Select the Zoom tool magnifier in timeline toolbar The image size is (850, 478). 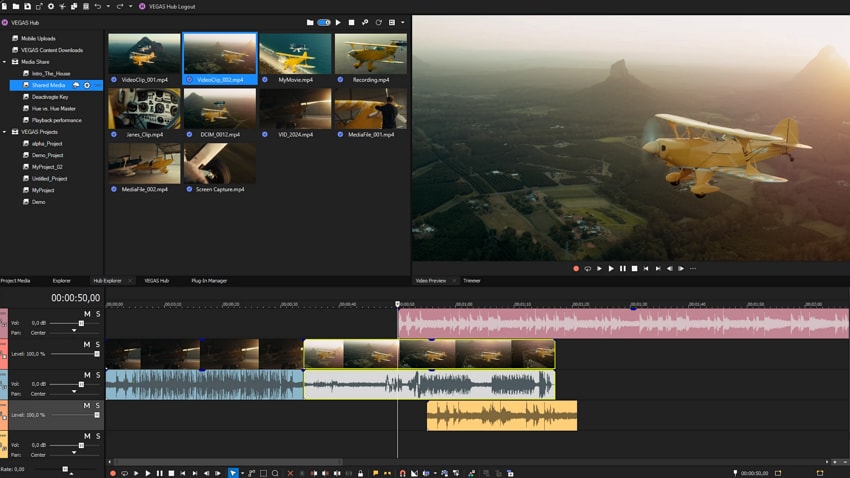click(275, 473)
